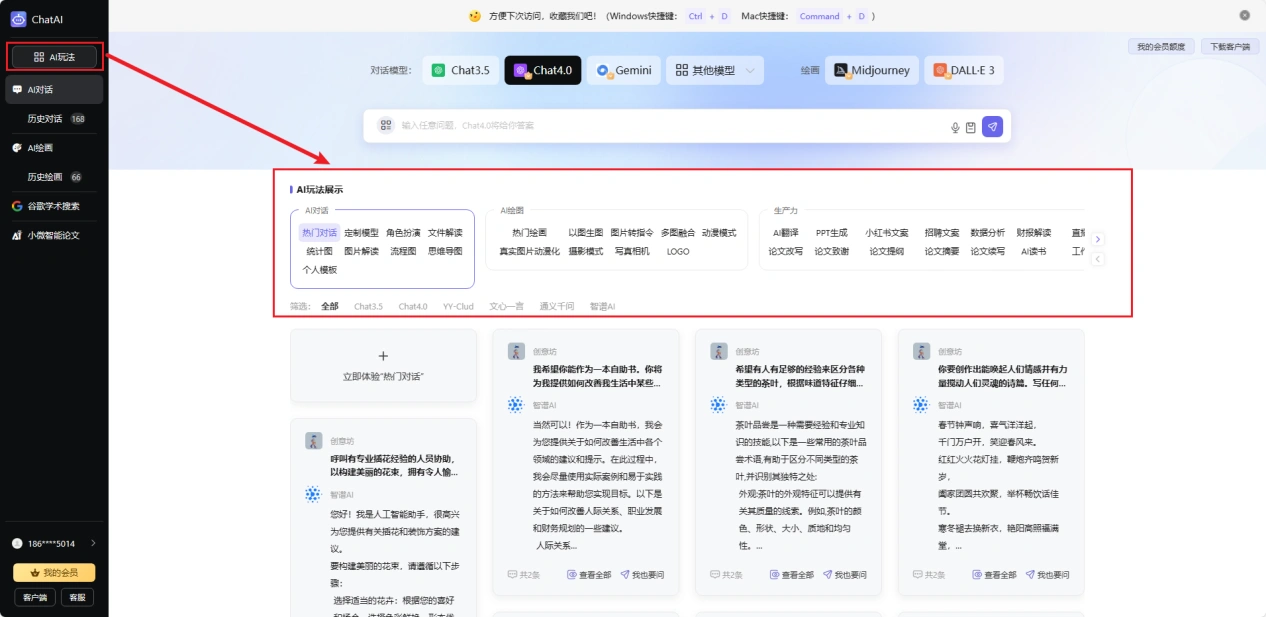The image size is (1266, 617).
Task: Click the 客服 button in sidebar
Action: tap(77, 597)
